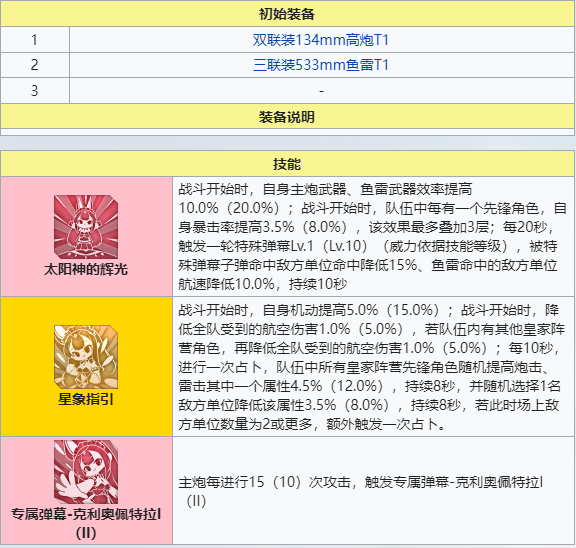
Task: Click equipment slot number 2 cell
Action: pos(35,65)
